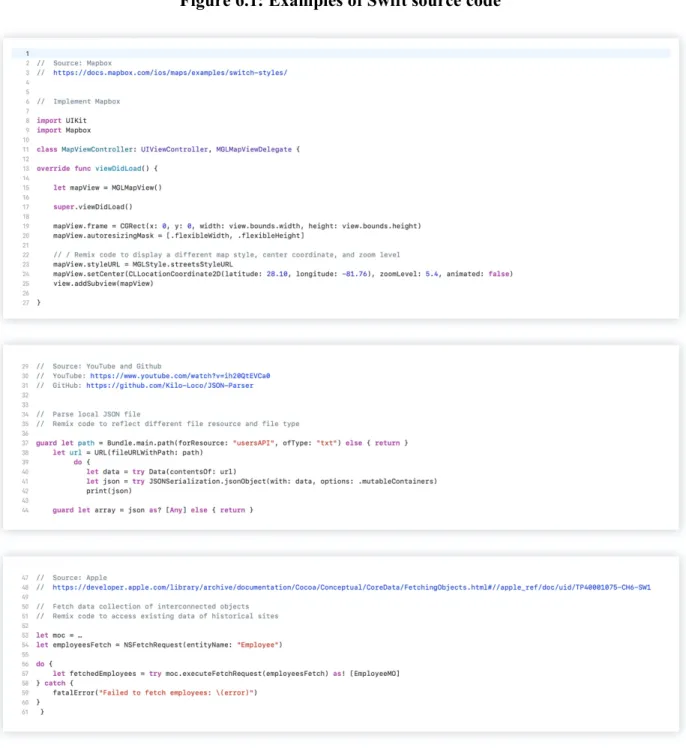The width and height of the screenshot is (686, 748).
Task: Click the Remix code historical sites comment
Action: 157,616
